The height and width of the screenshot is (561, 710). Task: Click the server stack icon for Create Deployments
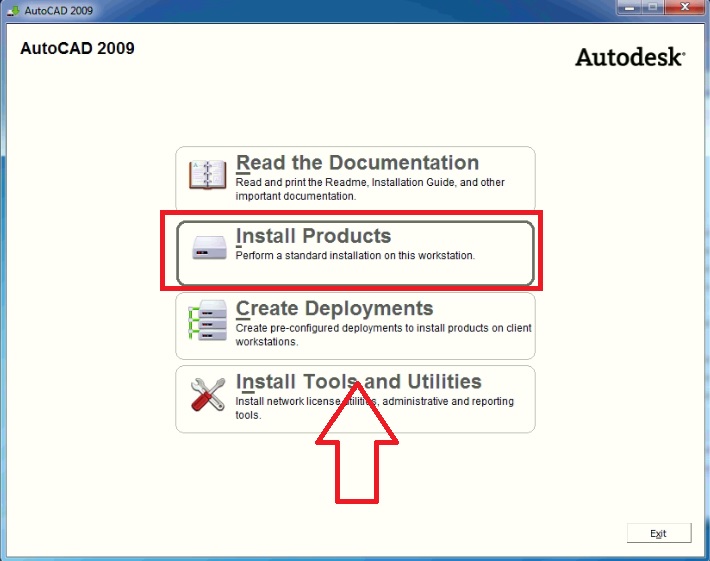pyautogui.click(x=208, y=321)
